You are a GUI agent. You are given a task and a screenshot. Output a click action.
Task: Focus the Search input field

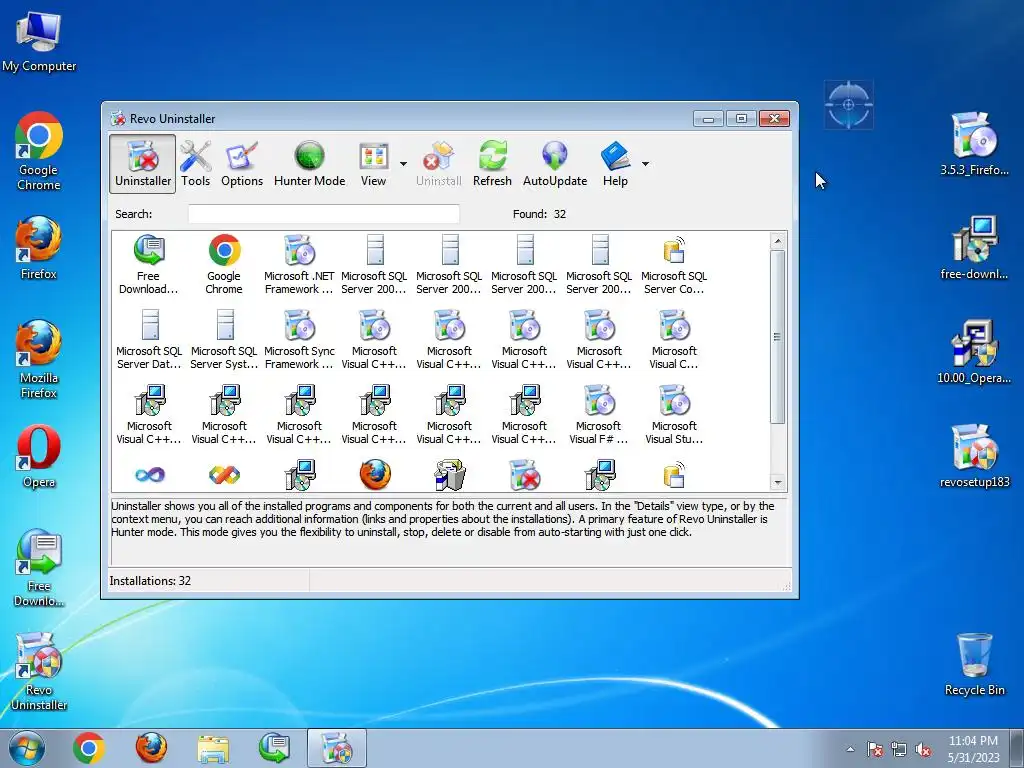coord(324,214)
